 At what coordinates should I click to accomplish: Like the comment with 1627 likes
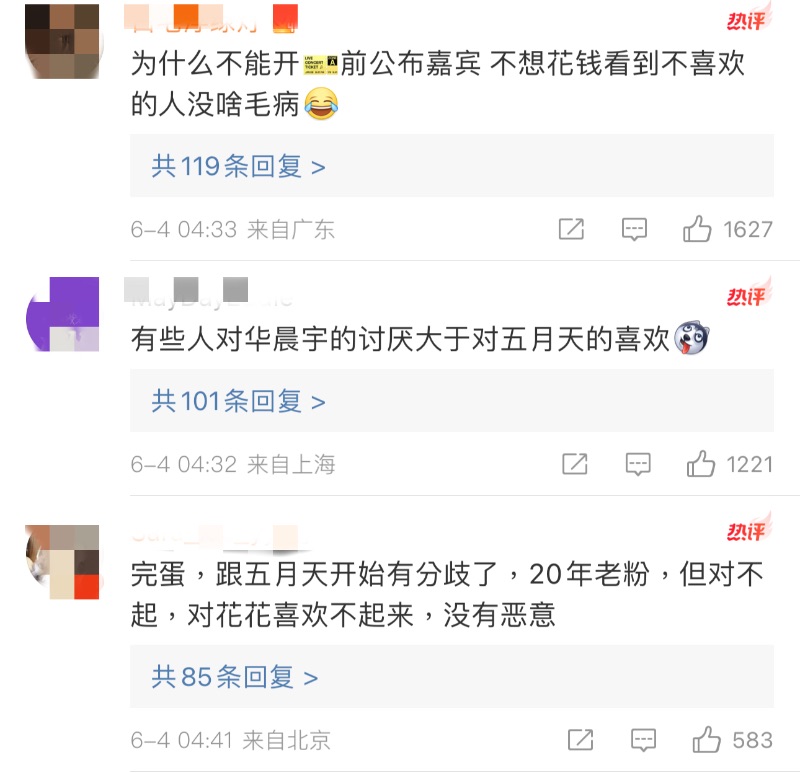[697, 229]
